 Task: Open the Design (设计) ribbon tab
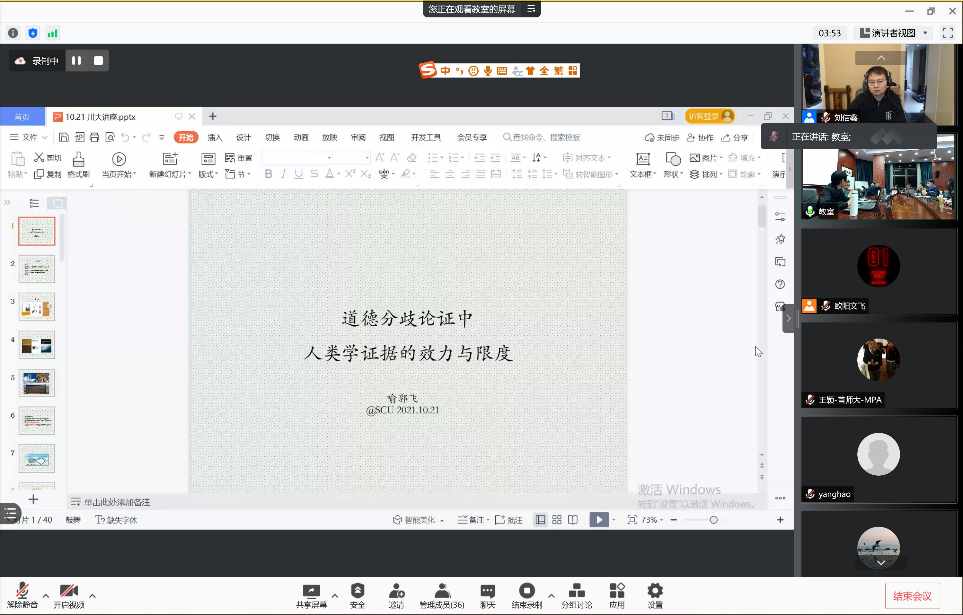[243, 138]
